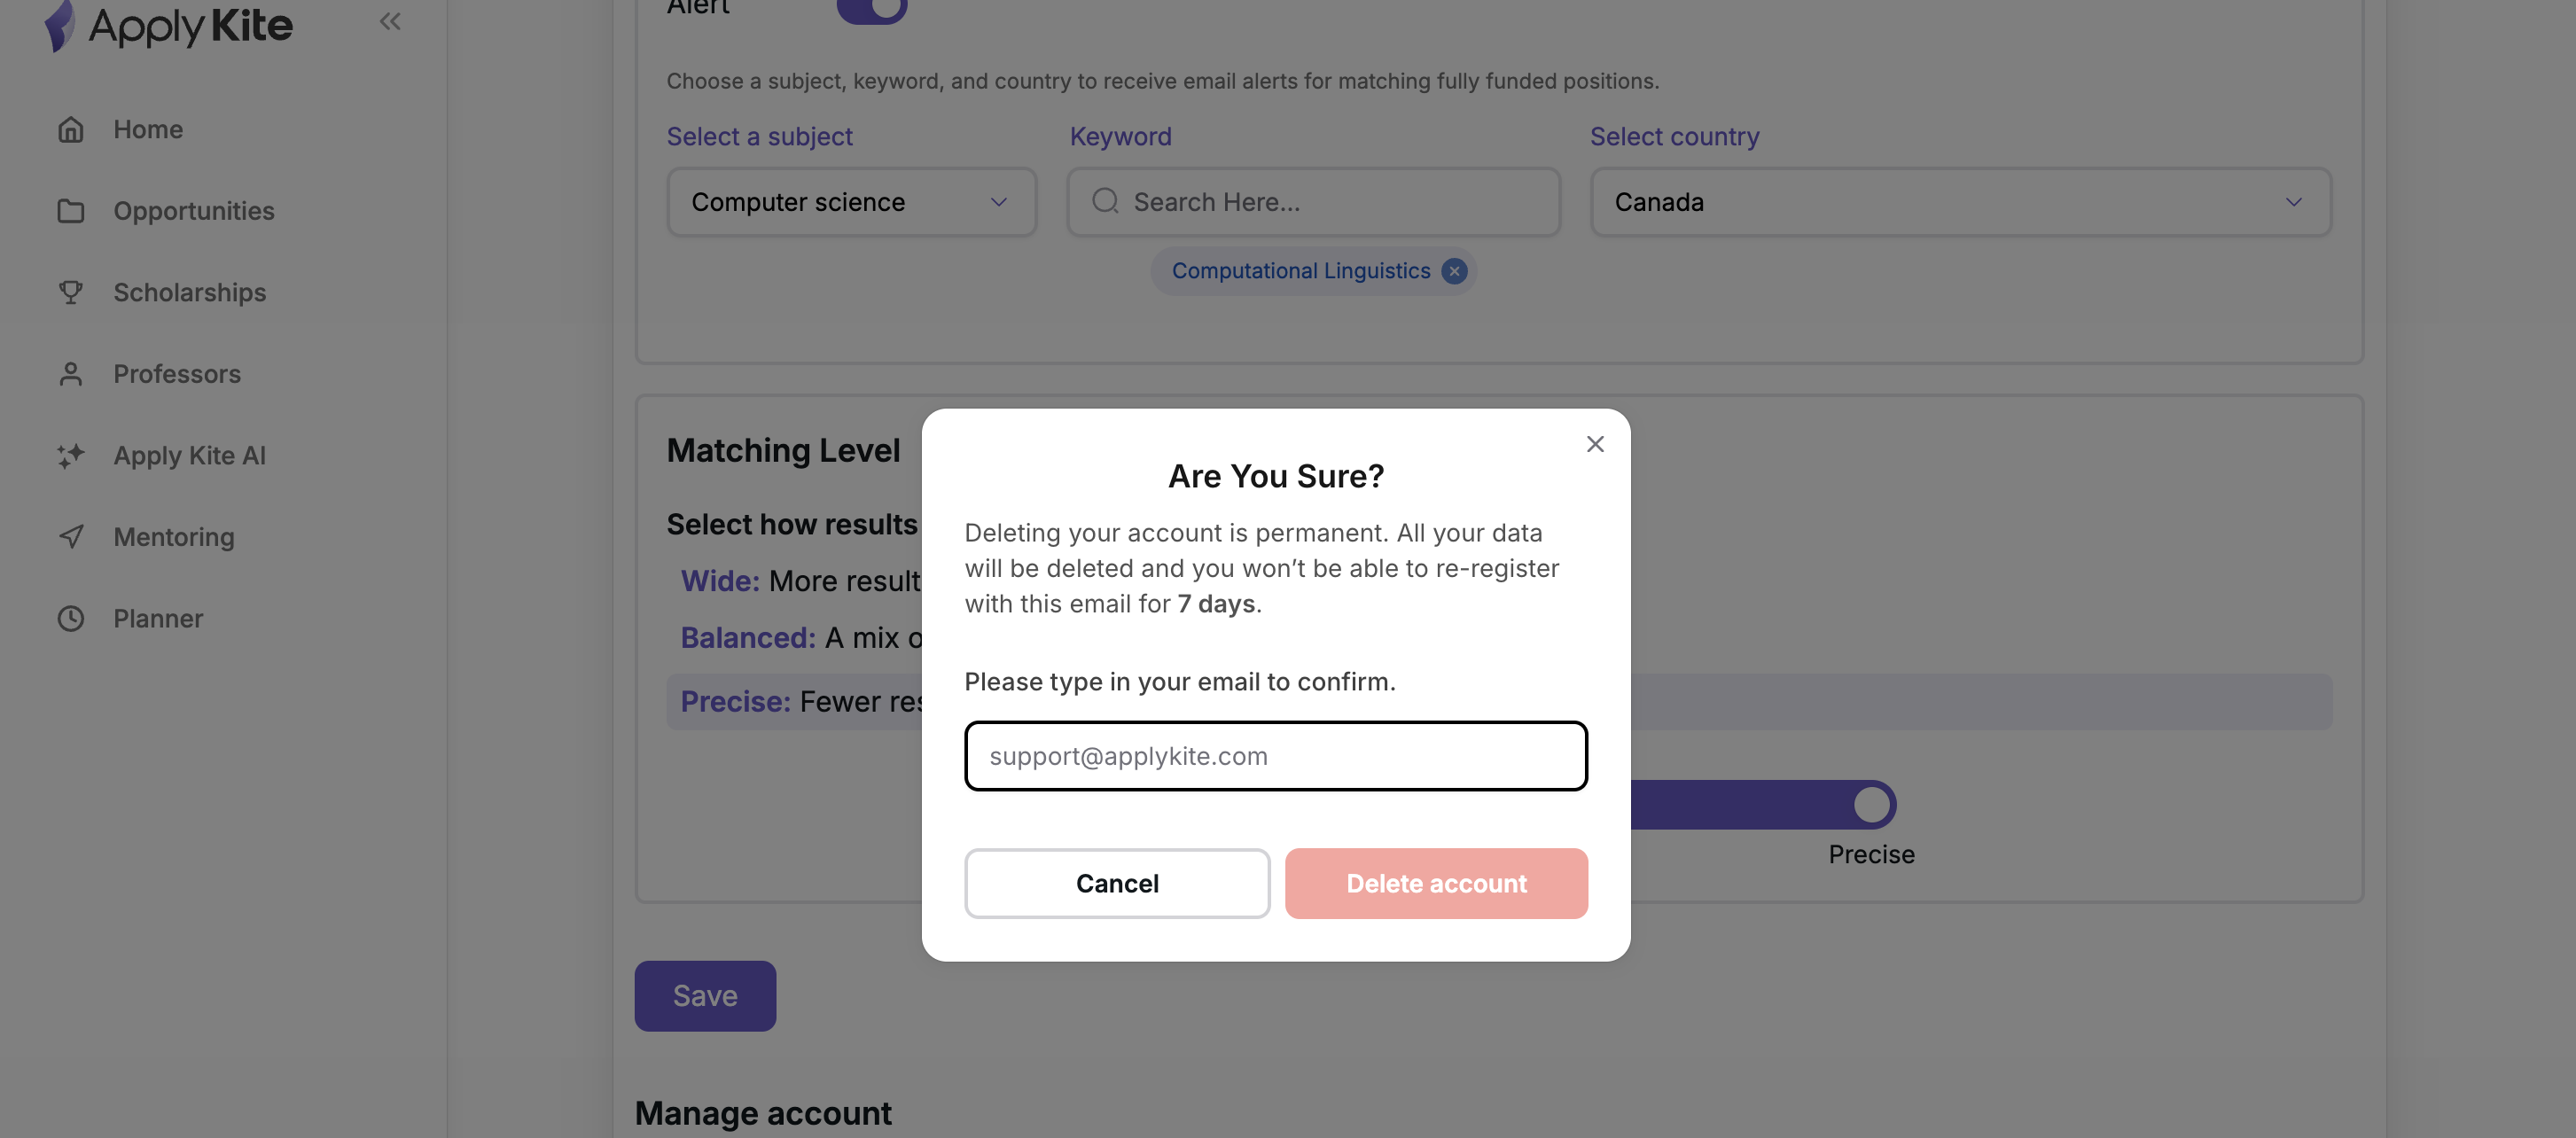Click the Home house icon in sidebar
The height and width of the screenshot is (1138, 2576).
click(x=70, y=130)
